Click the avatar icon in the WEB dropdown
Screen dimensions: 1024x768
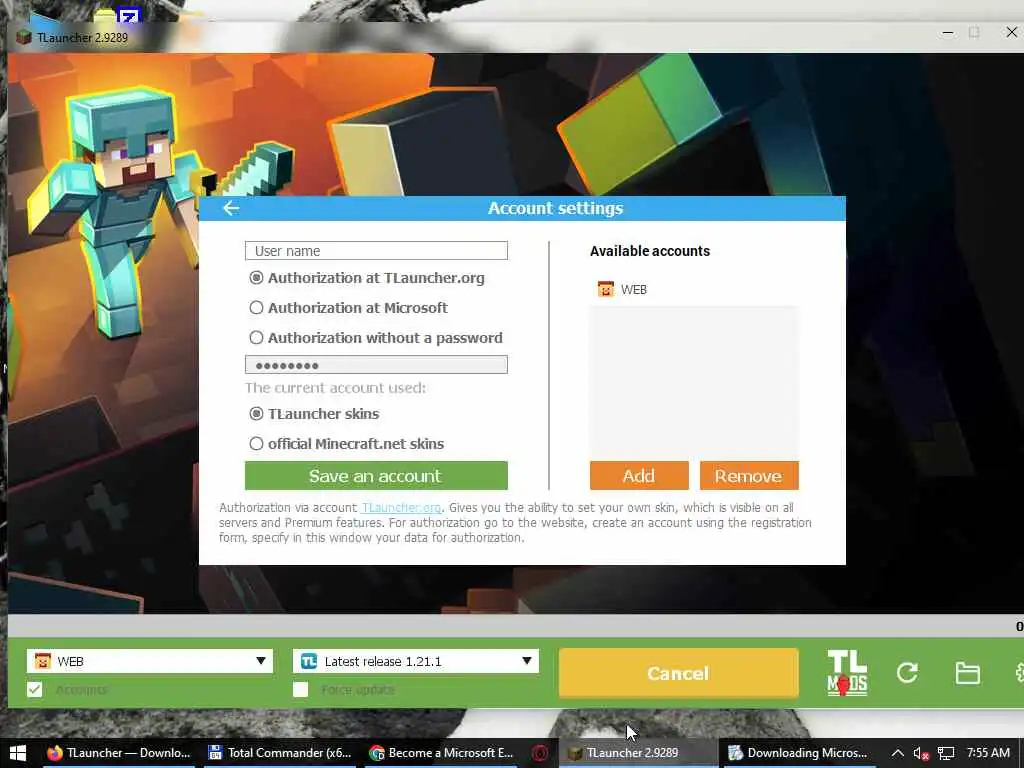pyautogui.click(x=42, y=661)
